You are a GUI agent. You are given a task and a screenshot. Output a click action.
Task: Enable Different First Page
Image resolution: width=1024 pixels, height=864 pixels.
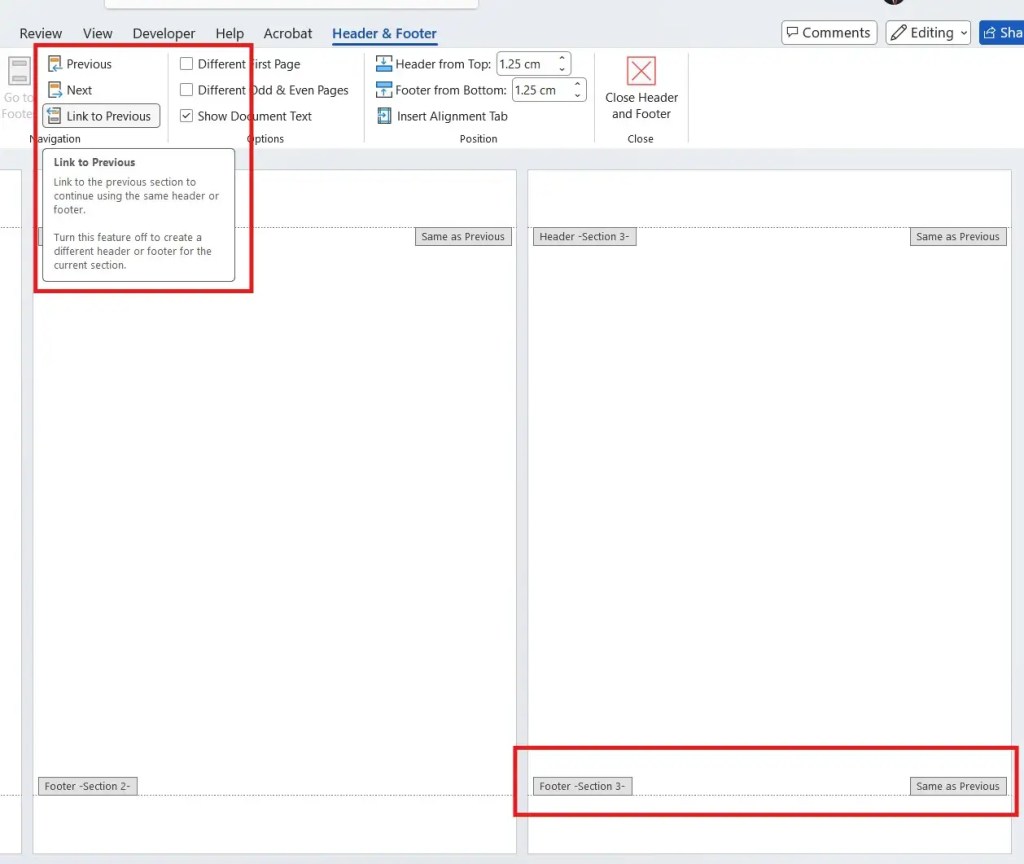(x=186, y=63)
